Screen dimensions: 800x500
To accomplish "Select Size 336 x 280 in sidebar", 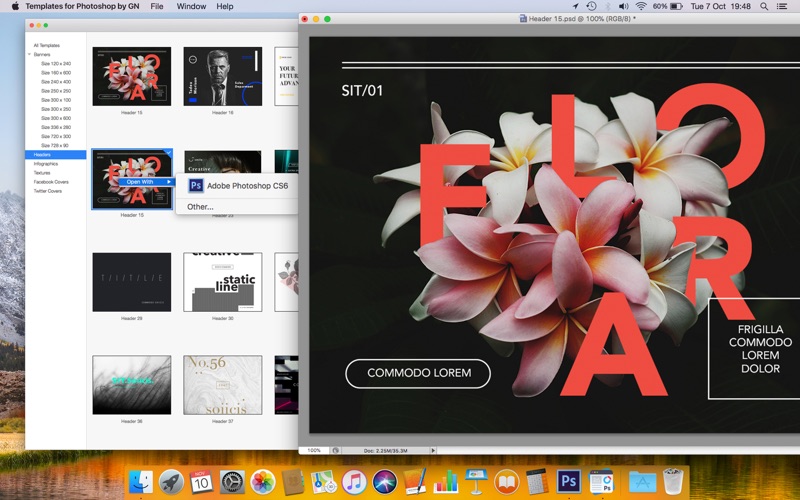I will 56,127.
